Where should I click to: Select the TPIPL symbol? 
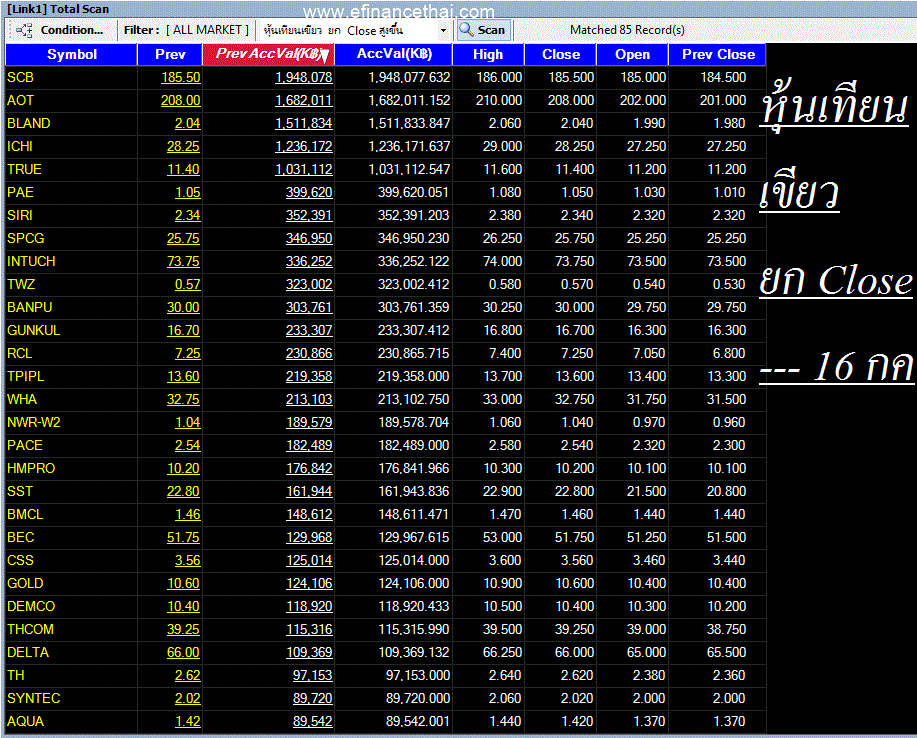pyautogui.click(x=26, y=377)
